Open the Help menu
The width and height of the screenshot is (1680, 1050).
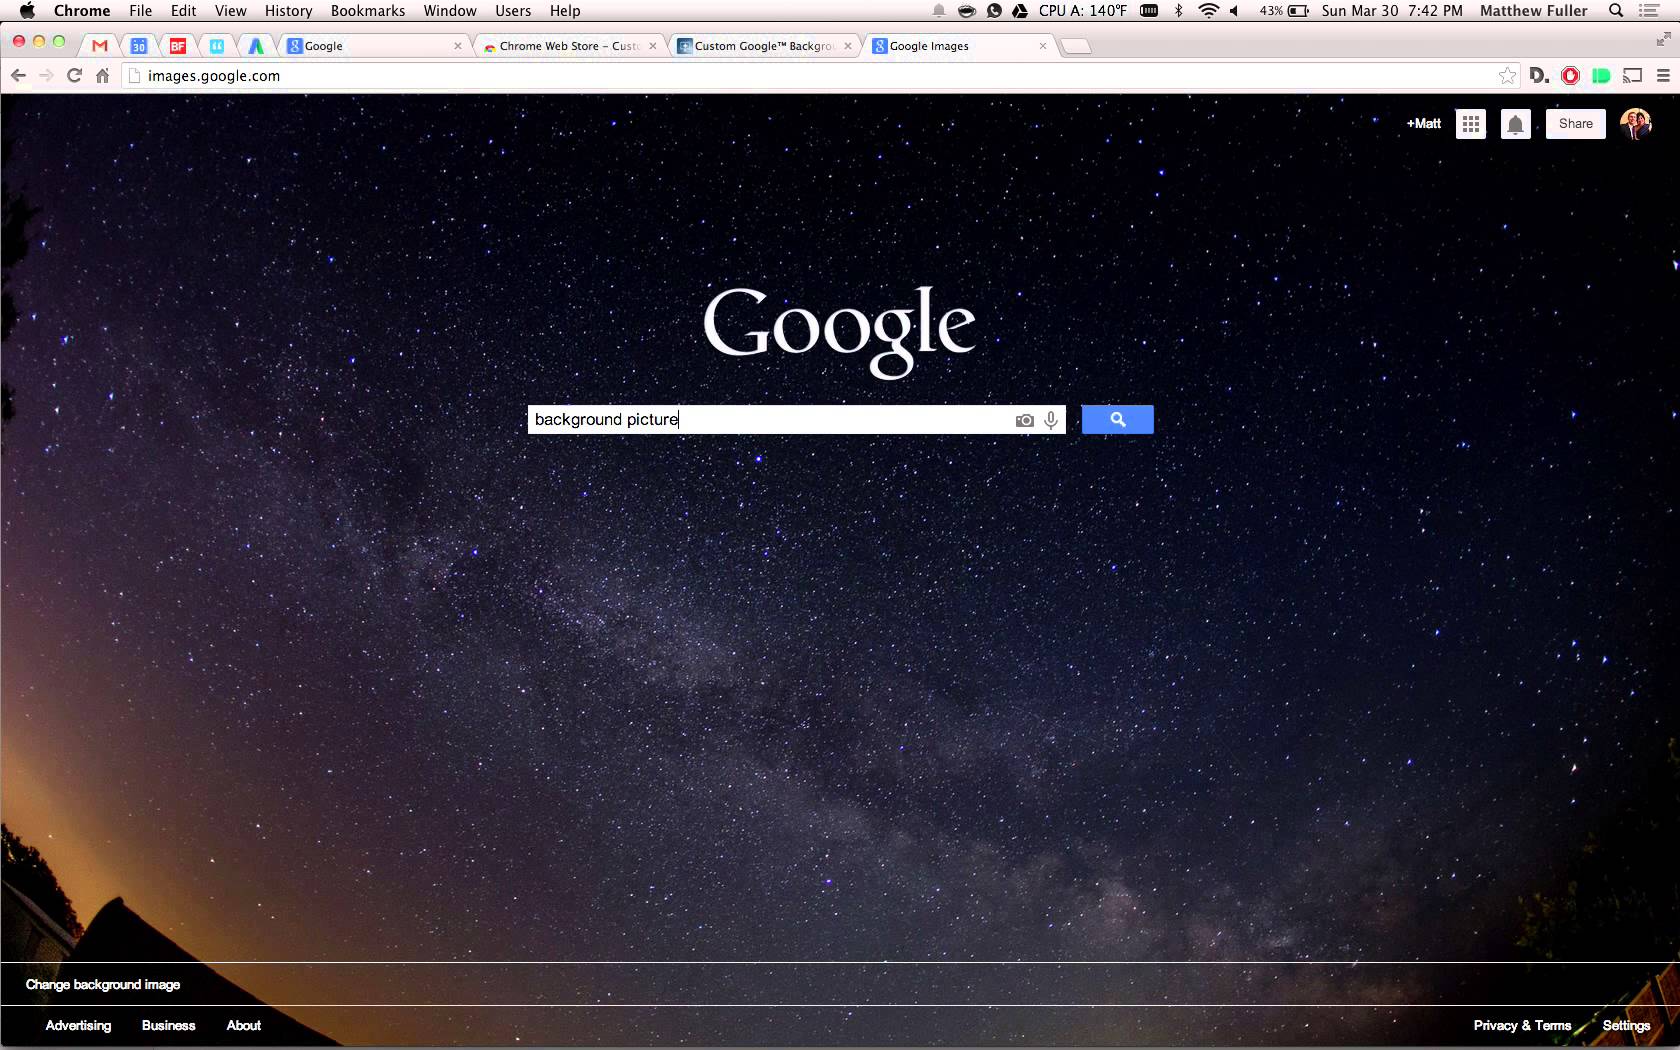565,11
